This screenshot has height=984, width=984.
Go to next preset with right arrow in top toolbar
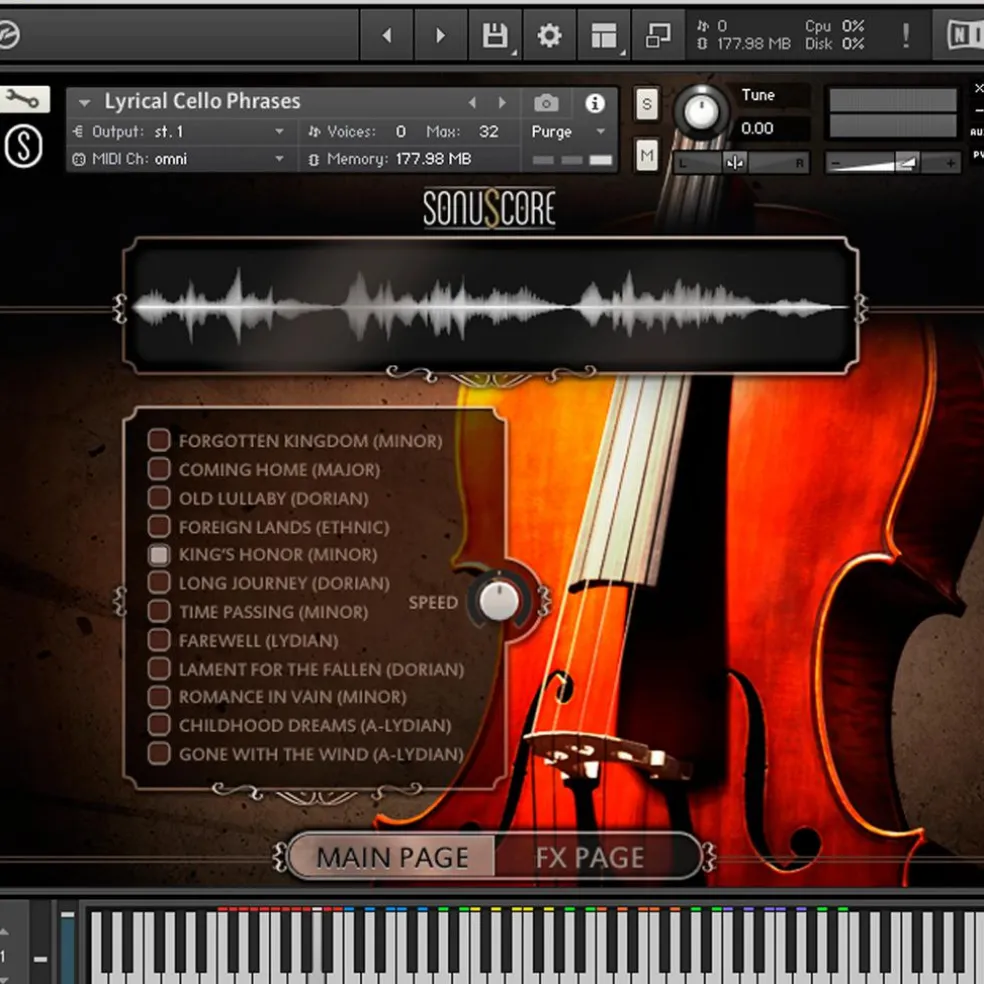[441, 35]
